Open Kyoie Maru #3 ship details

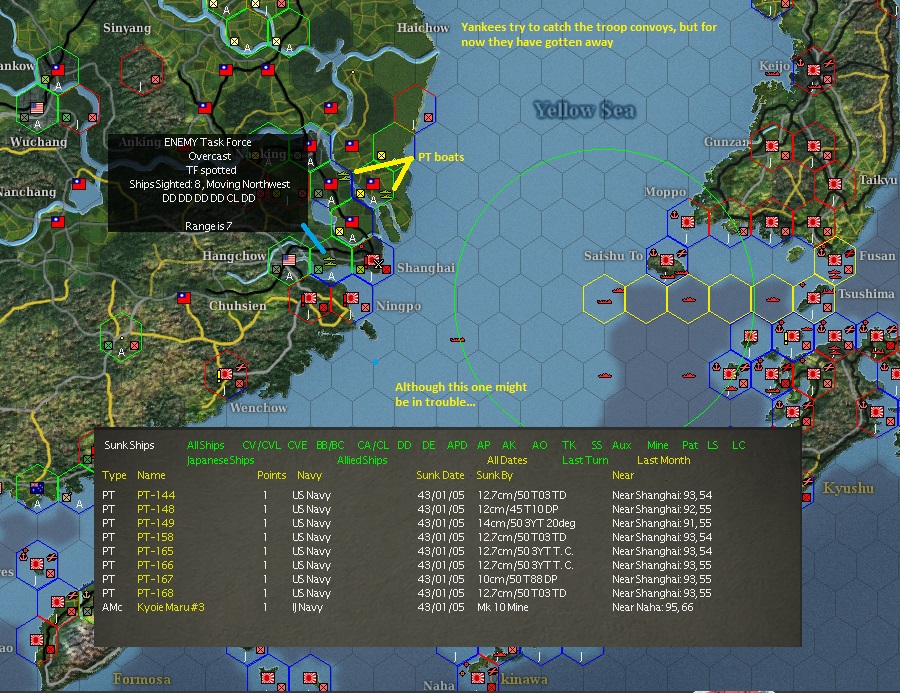click(x=170, y=607)
